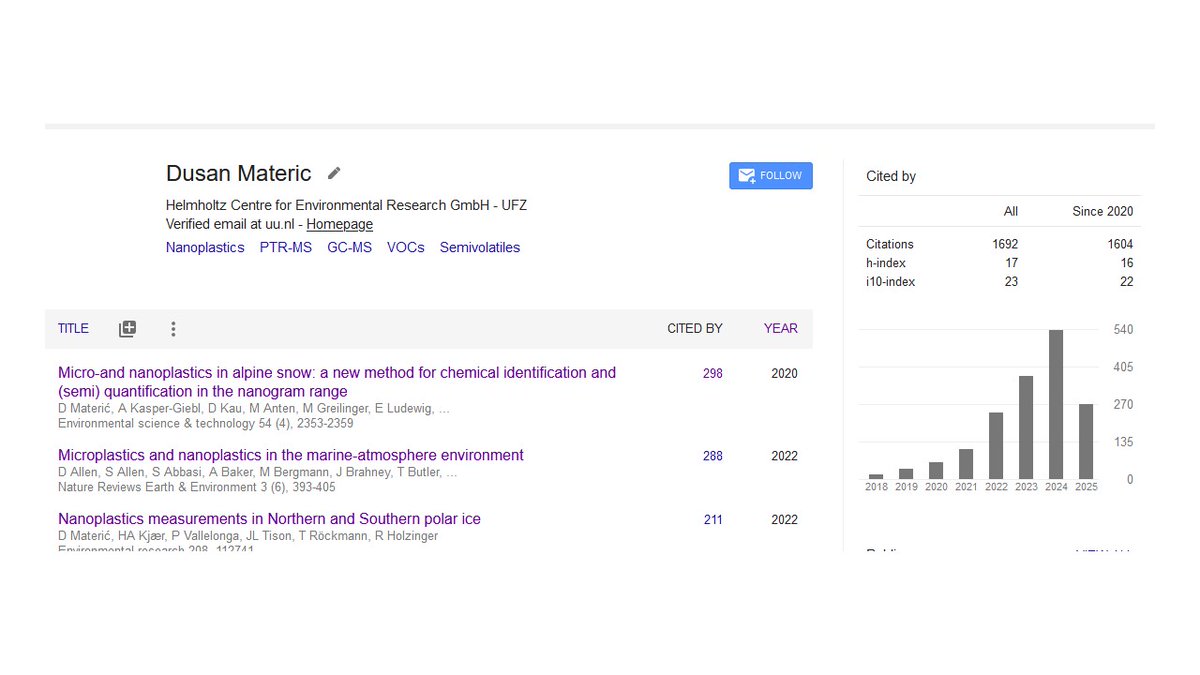Sort articles by YEAR column header
1200x675 pixels.
[781, 328]
